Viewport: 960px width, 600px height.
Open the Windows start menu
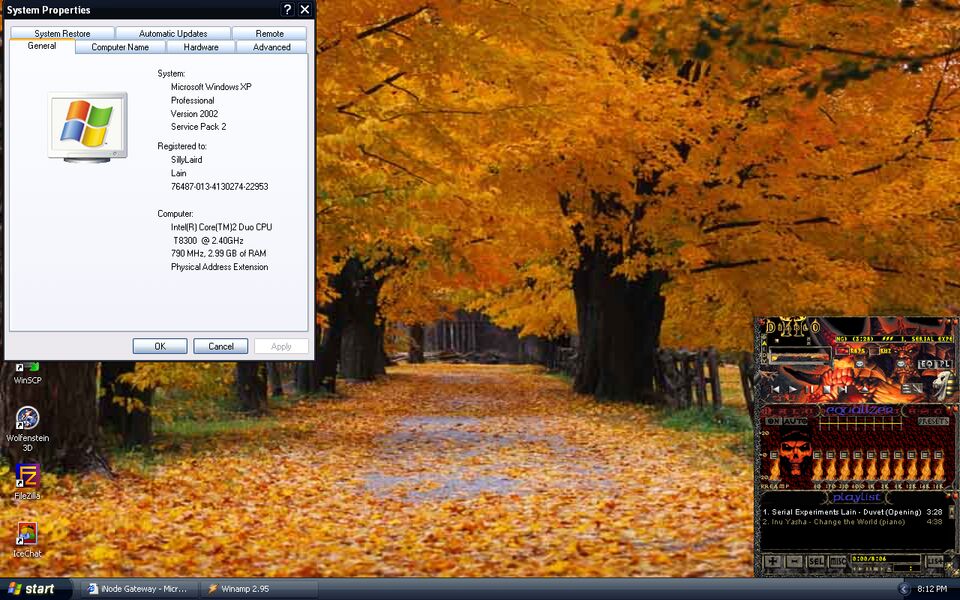tap(36, 589)
